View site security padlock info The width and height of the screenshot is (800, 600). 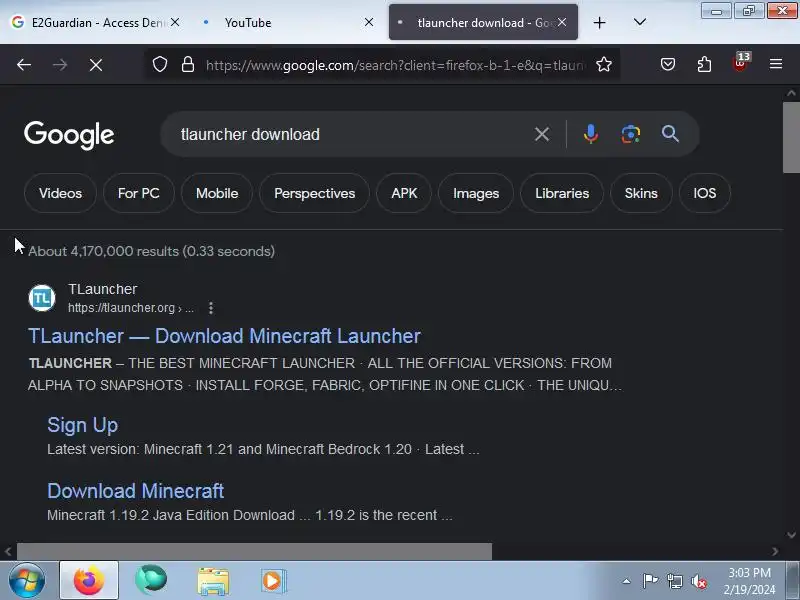pyautogui.click(x=188, y=64)
